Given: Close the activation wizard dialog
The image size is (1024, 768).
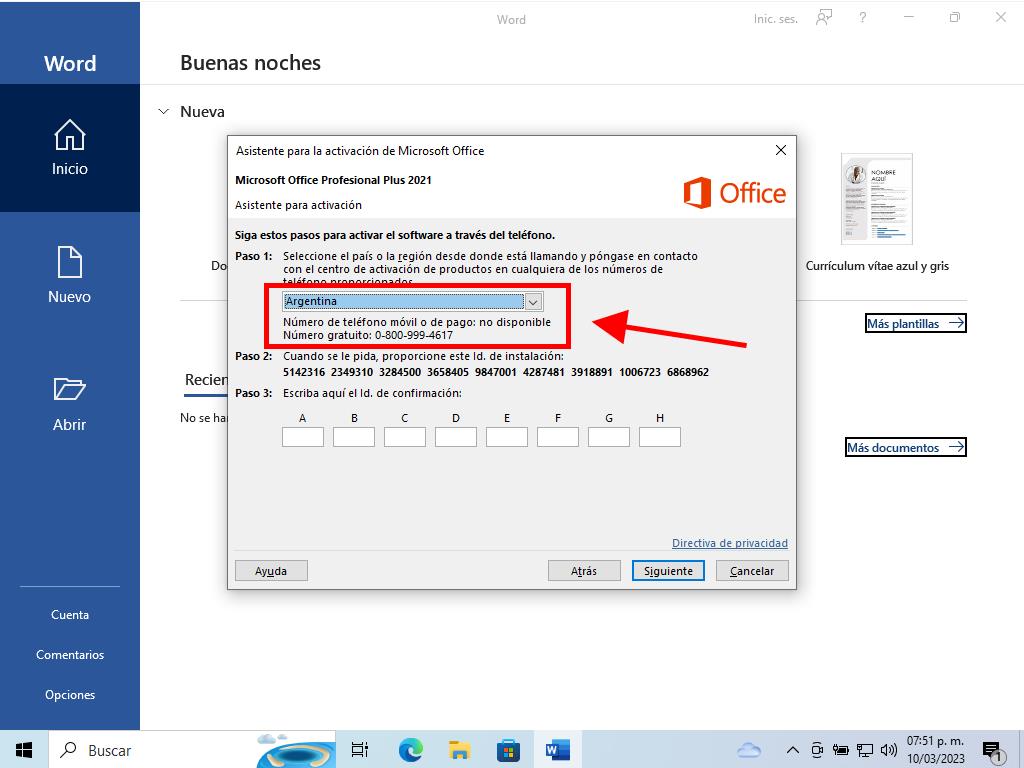Looking at the screenshot, I should [781, 151].
